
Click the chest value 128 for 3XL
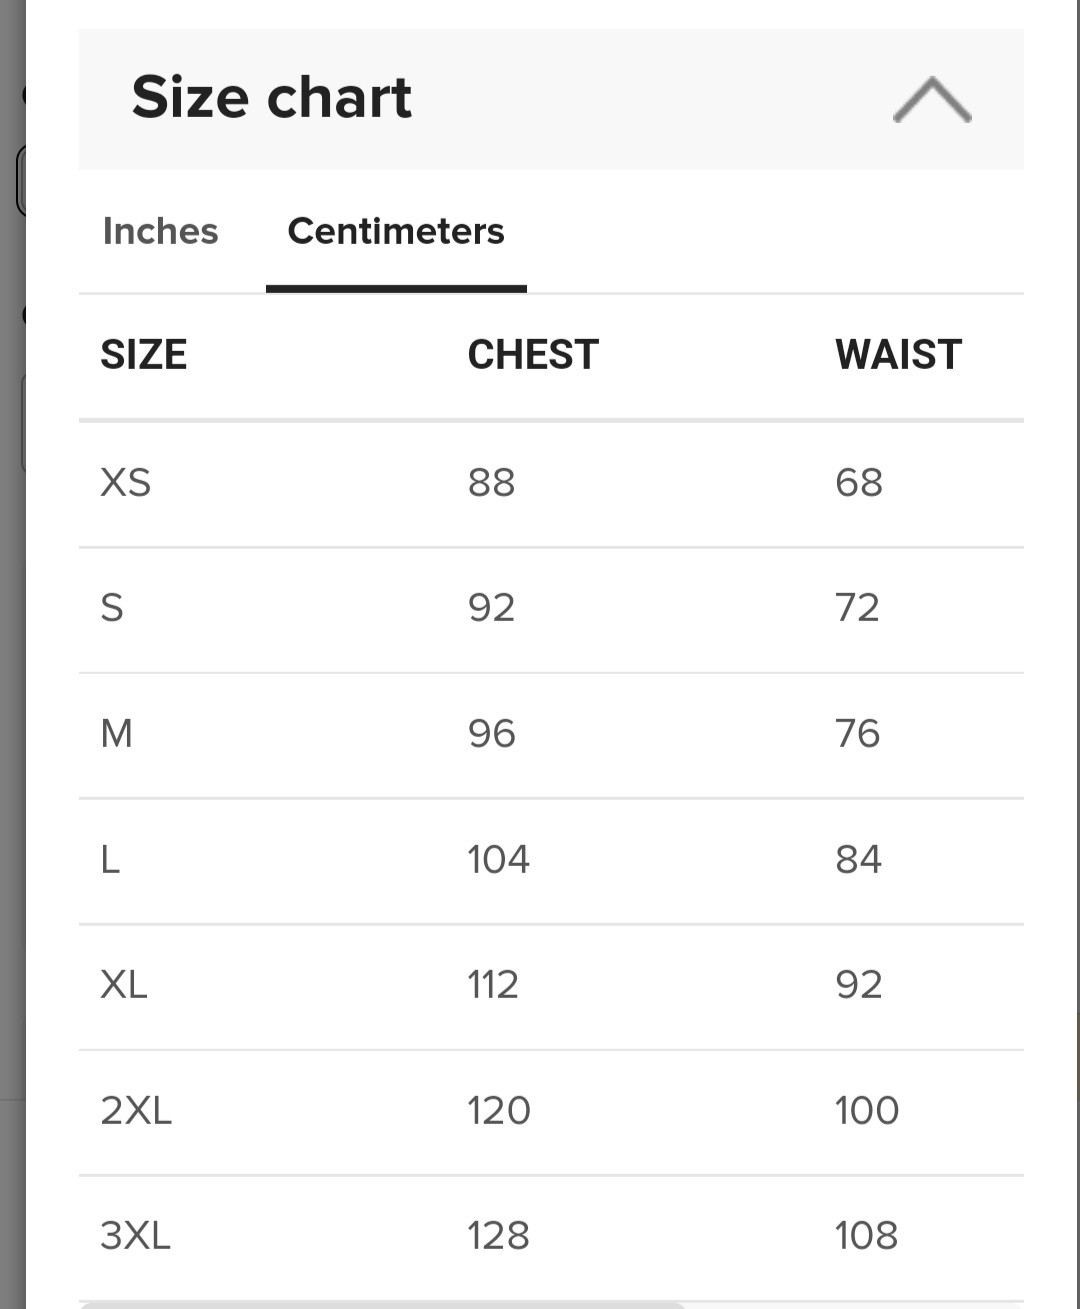point(498,1236)
